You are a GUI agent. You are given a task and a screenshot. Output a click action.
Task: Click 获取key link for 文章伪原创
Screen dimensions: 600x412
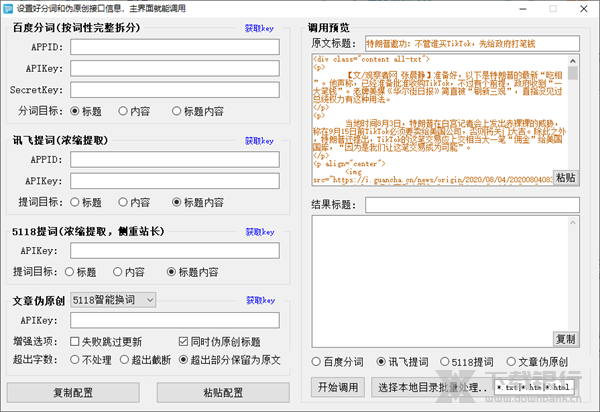pyautogui.click(x=260, y=300)
